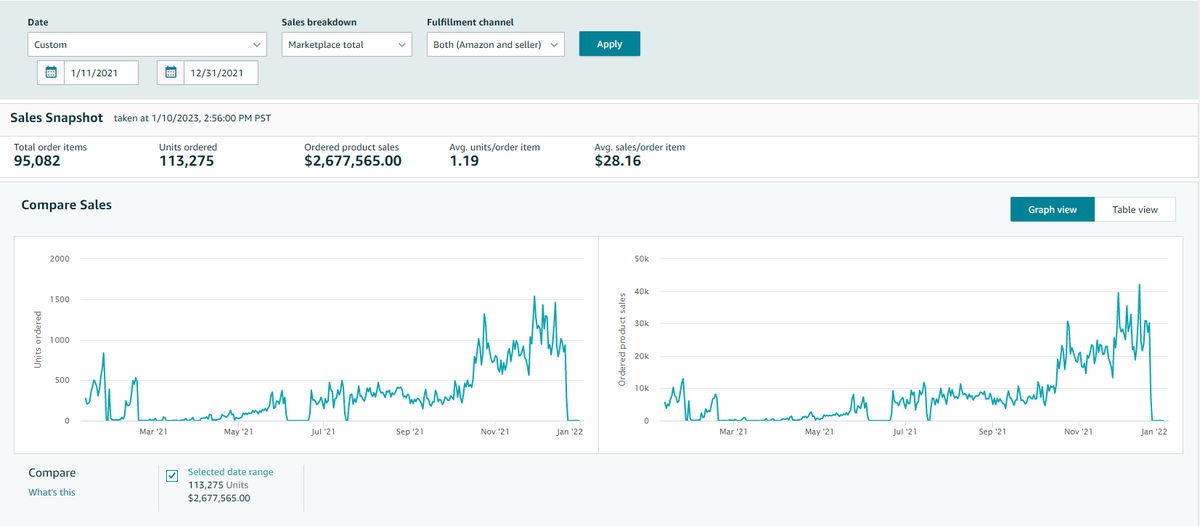Screen dimensions: 1200x526
Task: Click the Total order items value 95,082
Action: click(x=37, y=161)
